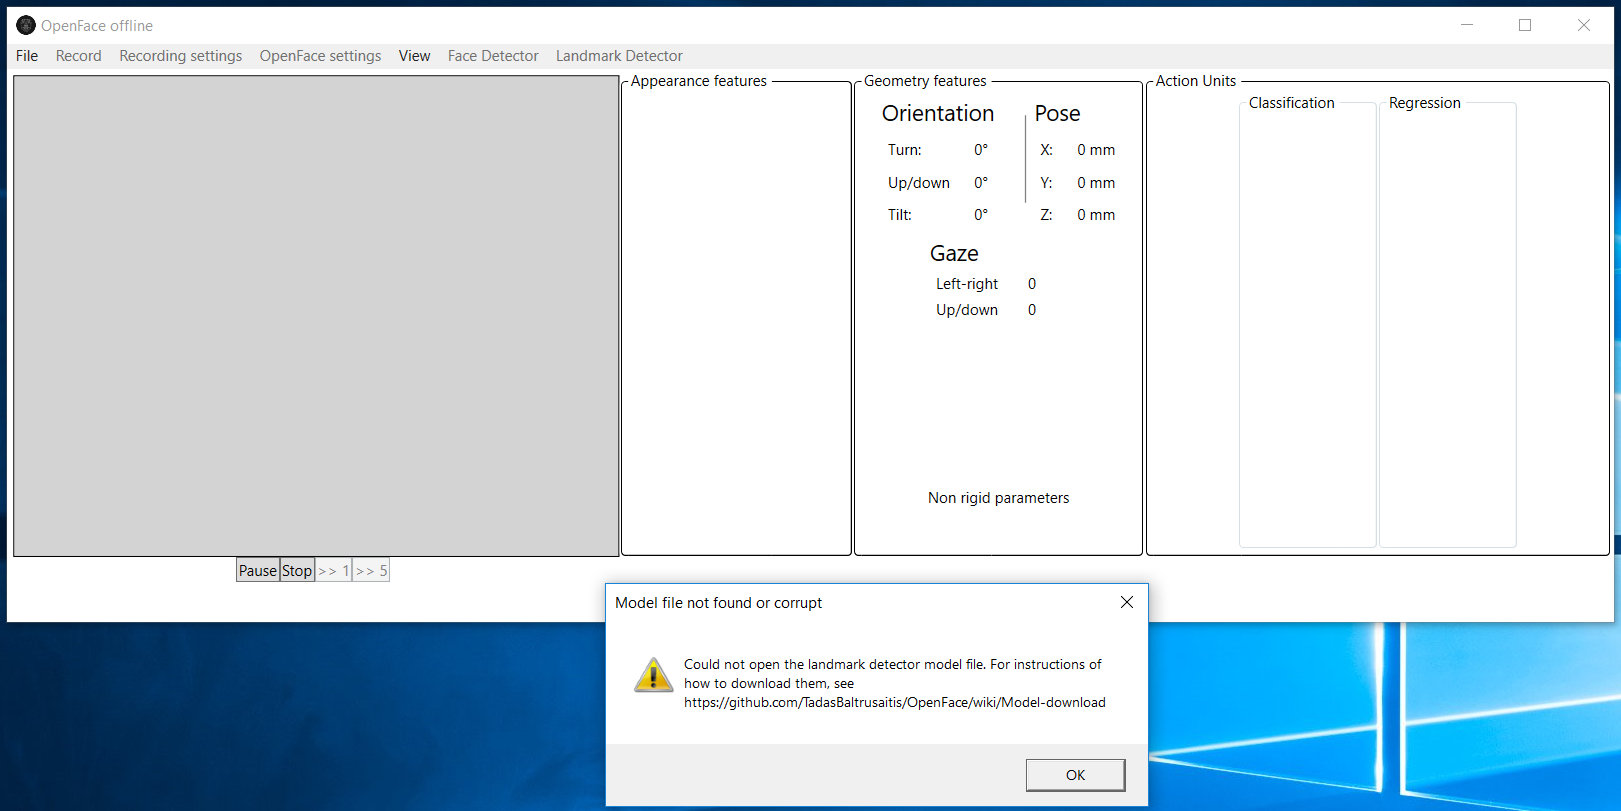Screen dimensions: 1621x811
Task: Click the 'Pose' heading
Action: [x=1057, y=114]
